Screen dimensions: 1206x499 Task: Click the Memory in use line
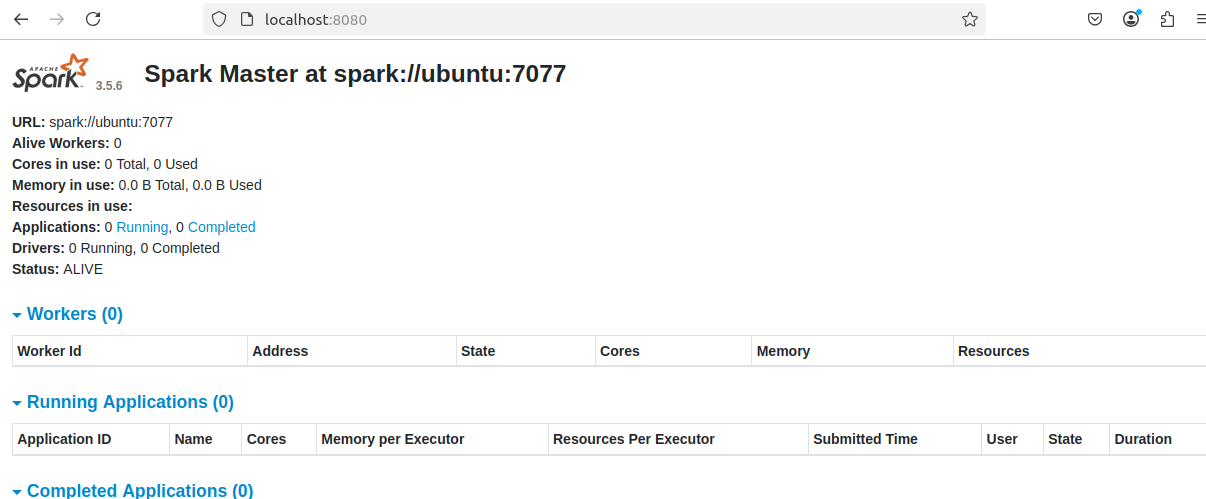pyautogui.click(x=137, y=185)
